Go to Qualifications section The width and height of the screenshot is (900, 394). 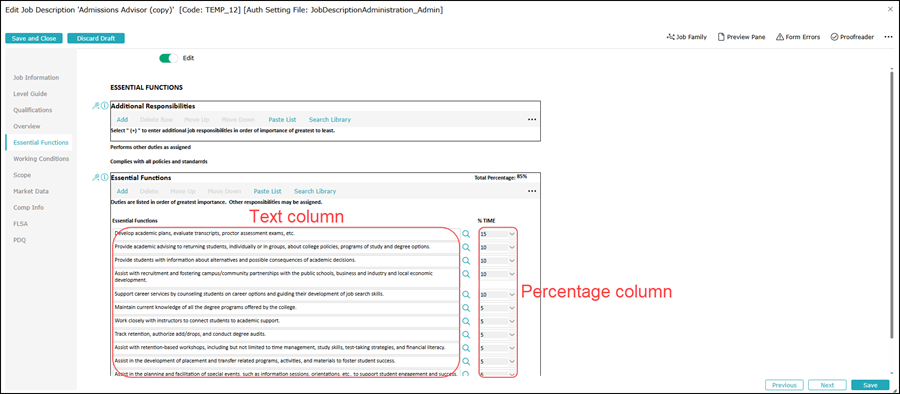pos(33,110)
